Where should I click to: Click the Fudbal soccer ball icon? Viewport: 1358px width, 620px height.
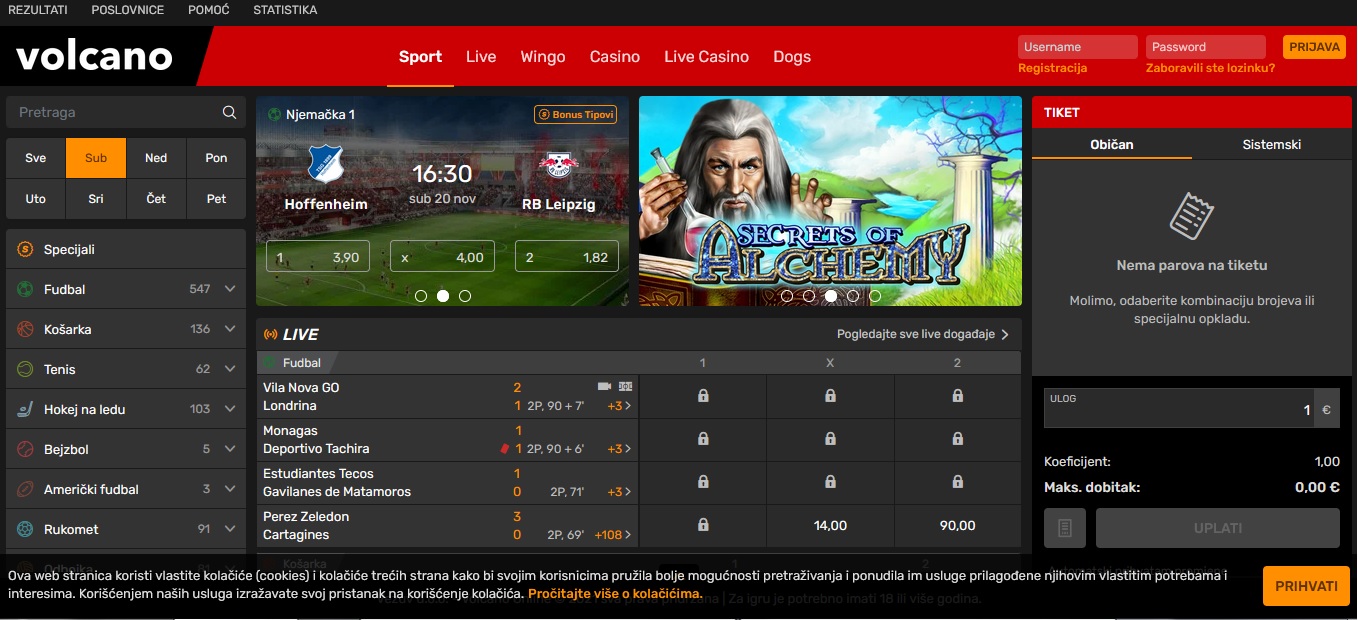pos(25,289)
